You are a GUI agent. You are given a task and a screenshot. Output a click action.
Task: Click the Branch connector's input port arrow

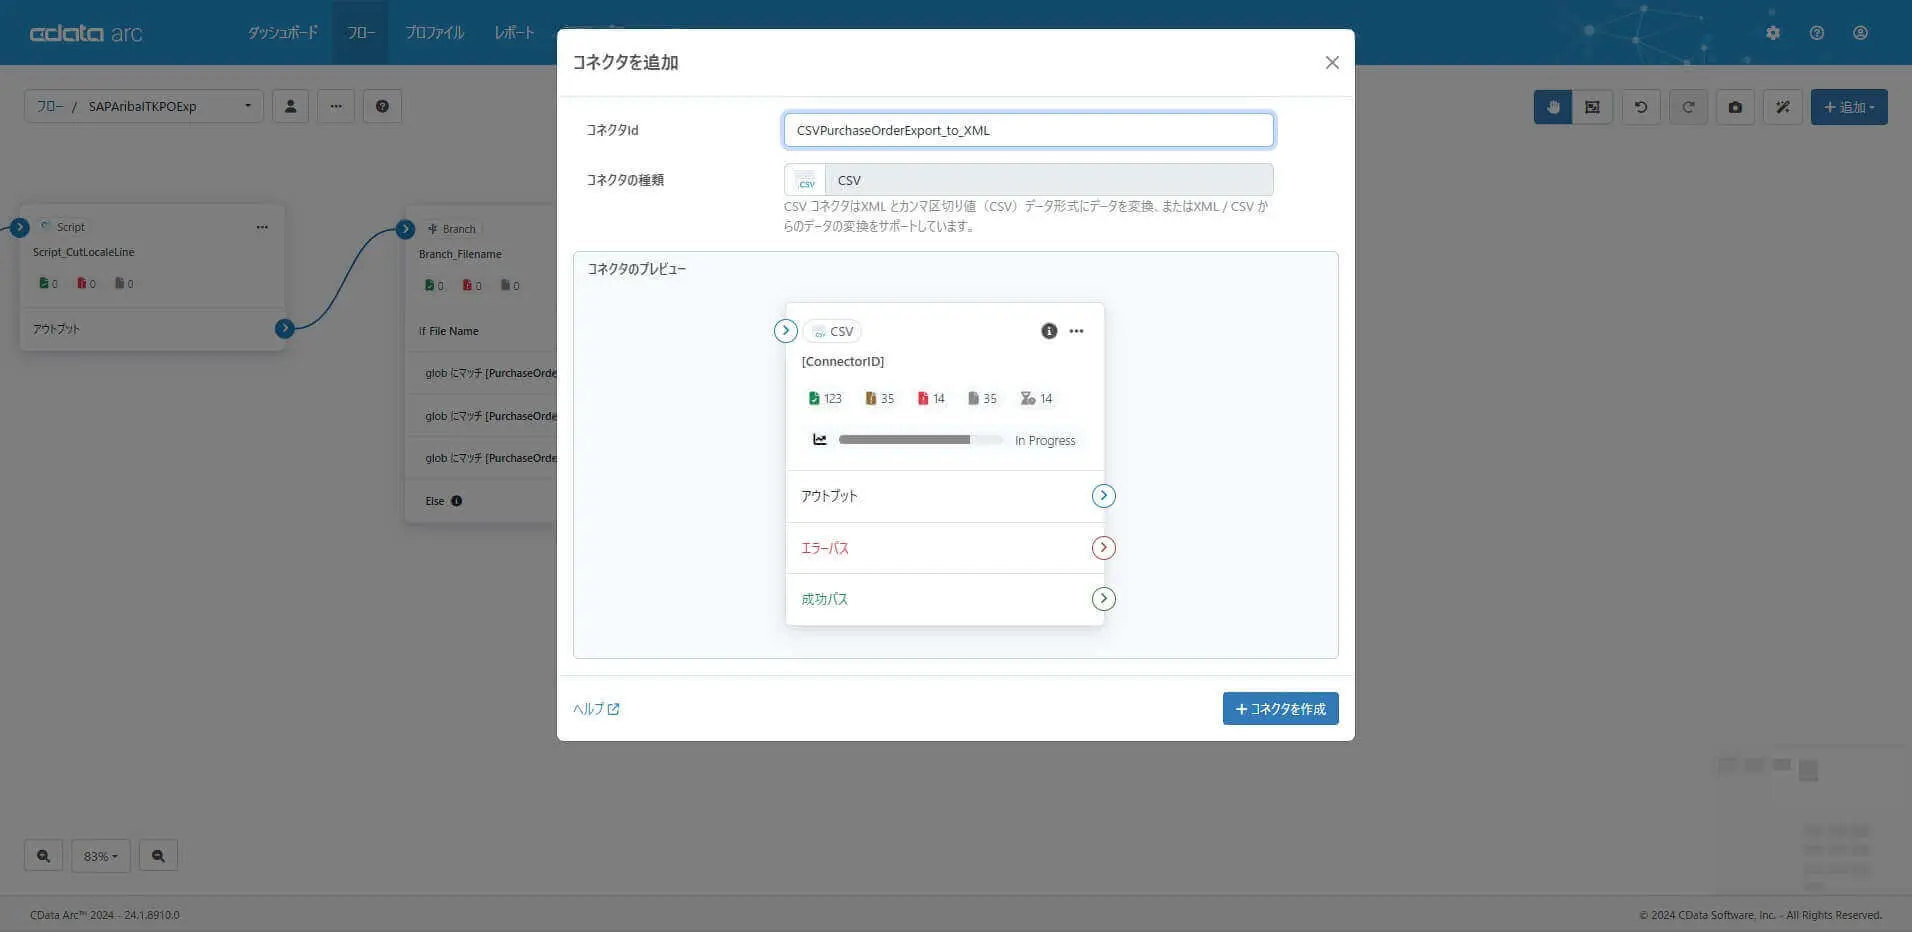[x=405, y=229]
